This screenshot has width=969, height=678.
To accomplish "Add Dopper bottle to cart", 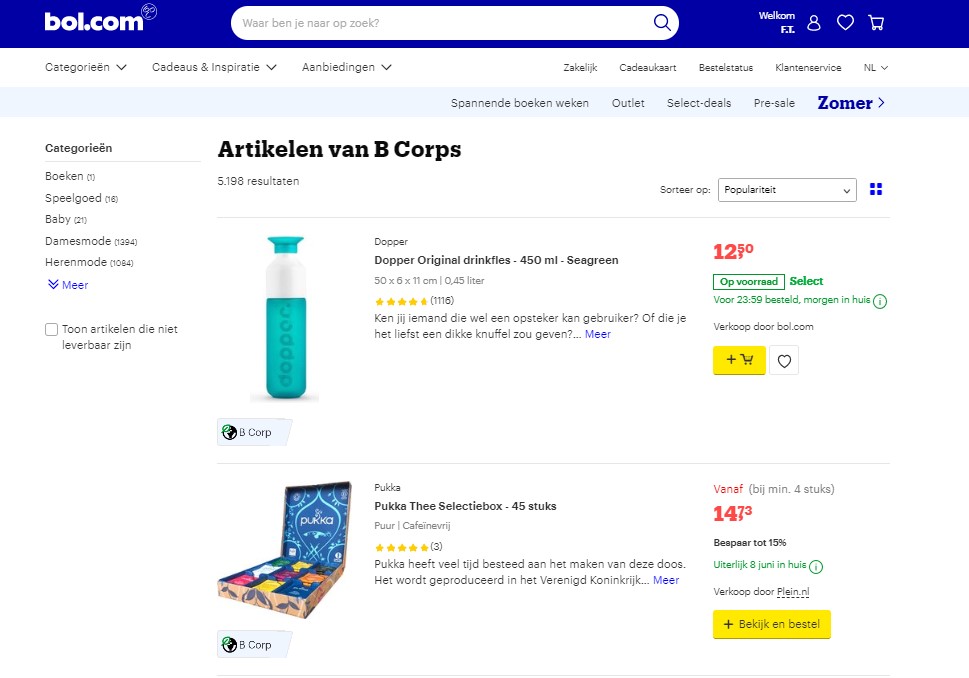I will (739, 360).
